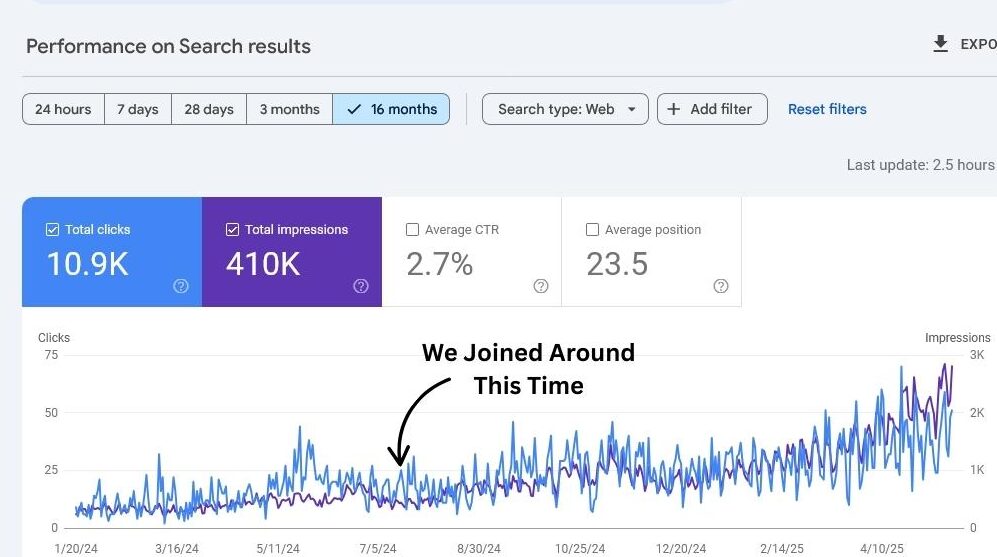Screen dimensions: 997x557
Task: Click help icon on Total clicks card
Action: [181, 286]
